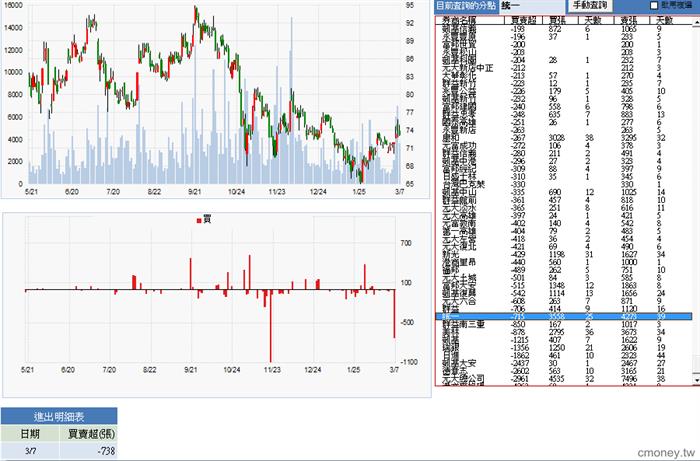Click the 1348 買張 cell
The image size is (700, 461).
click(x=557, y=286)
